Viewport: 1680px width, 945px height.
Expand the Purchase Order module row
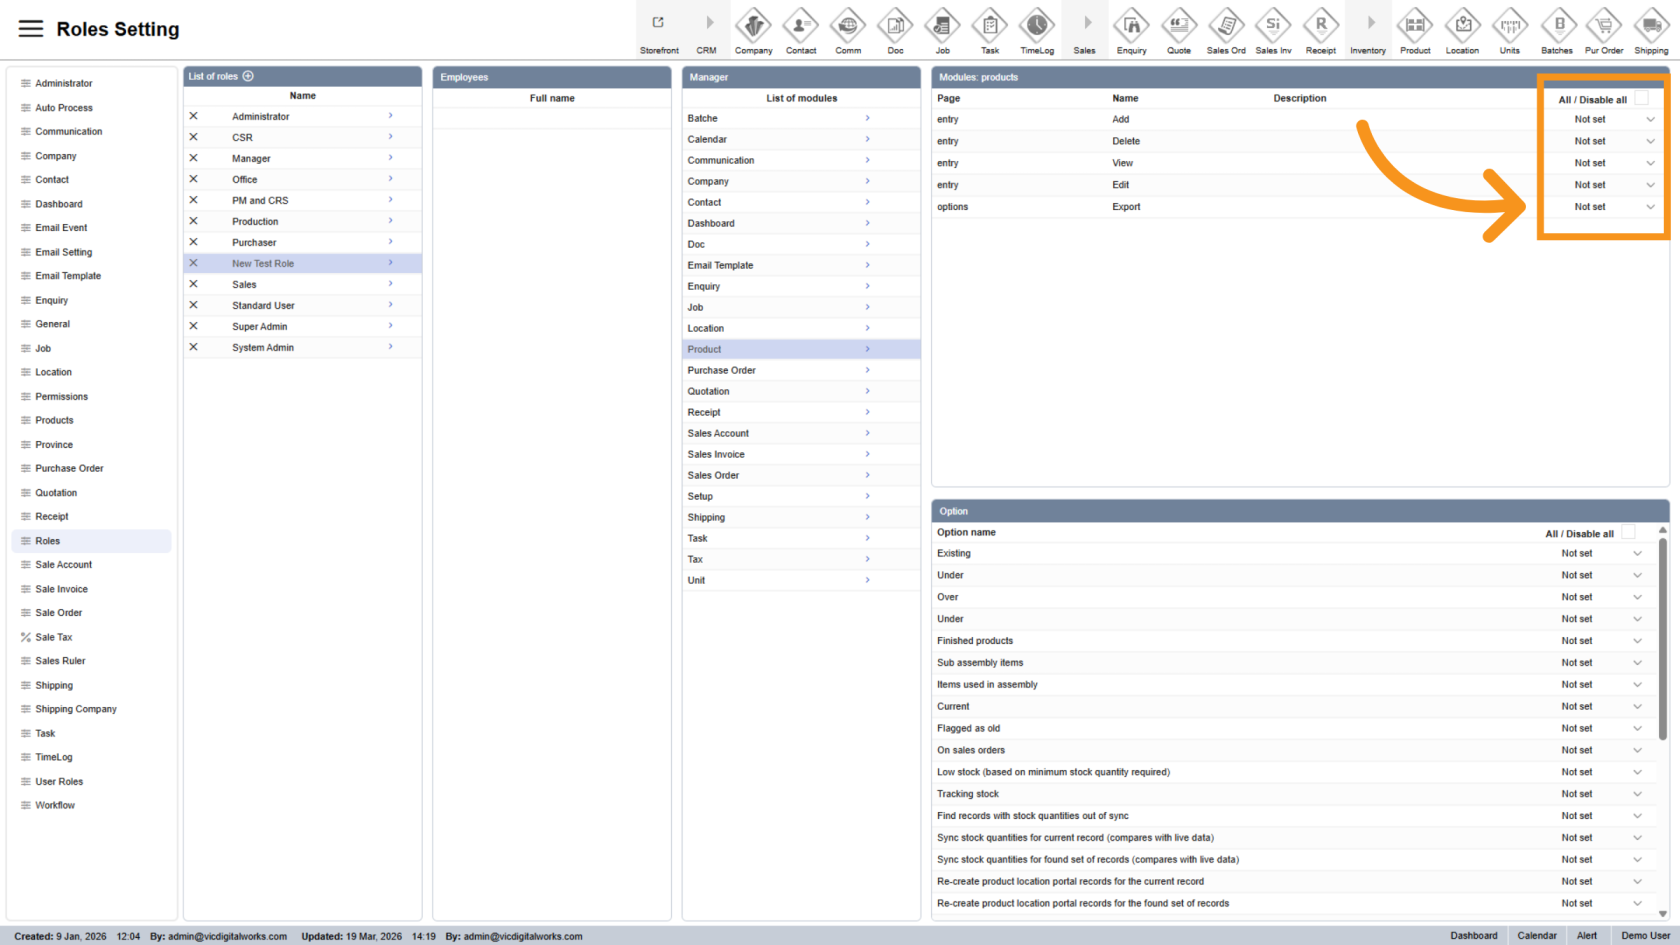[867, 370]
